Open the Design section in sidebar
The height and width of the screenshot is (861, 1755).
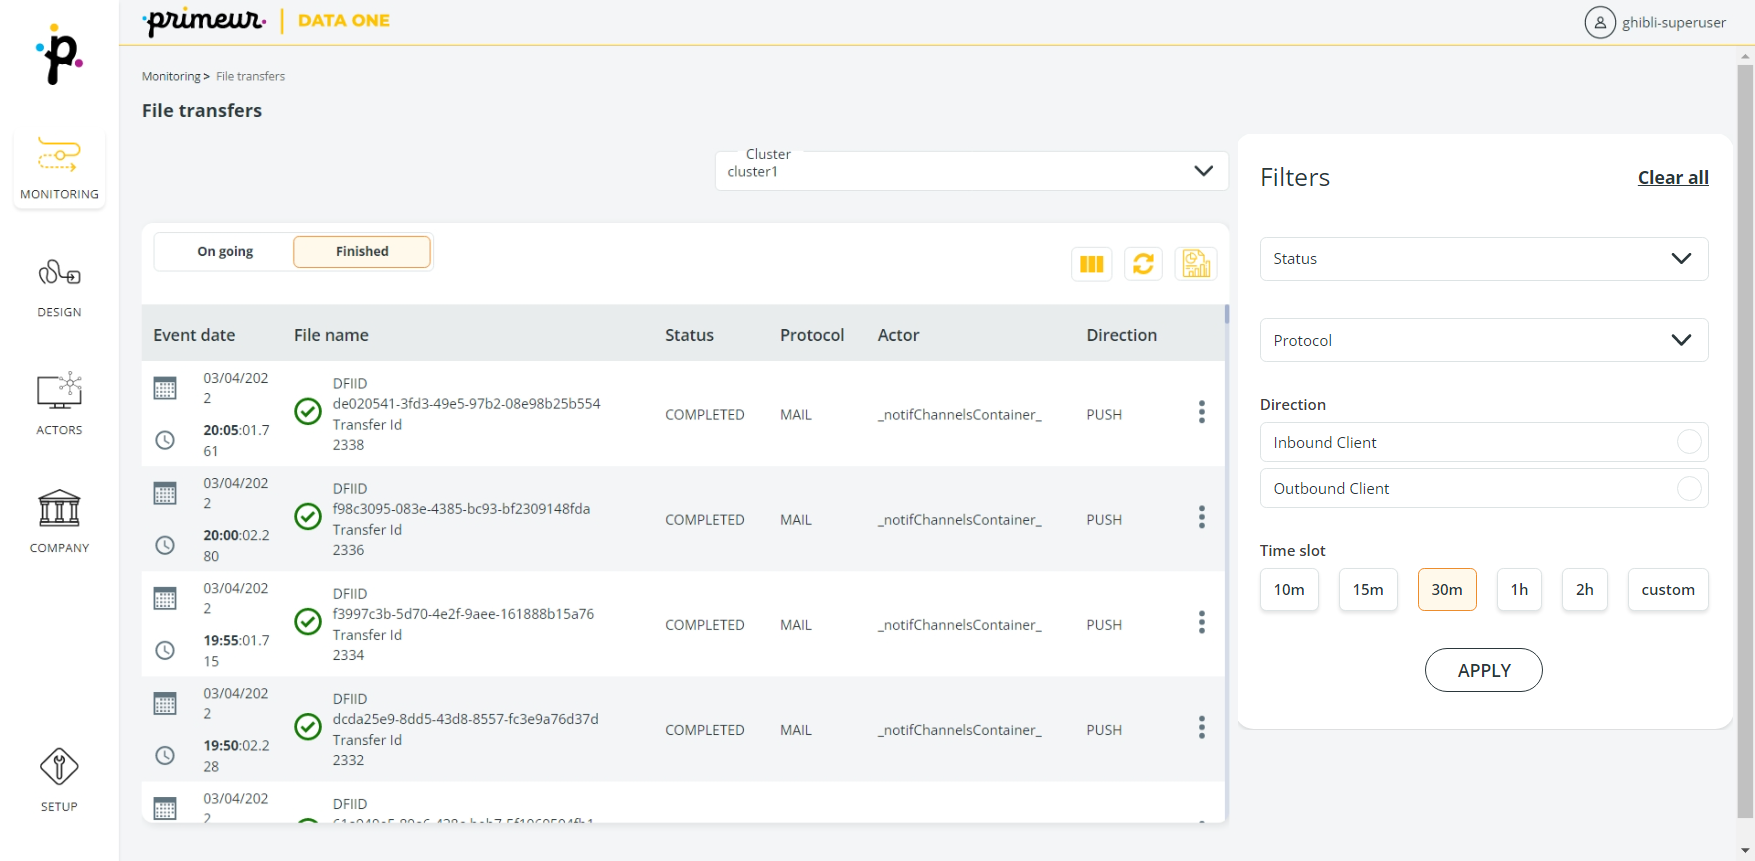[59, 288]
